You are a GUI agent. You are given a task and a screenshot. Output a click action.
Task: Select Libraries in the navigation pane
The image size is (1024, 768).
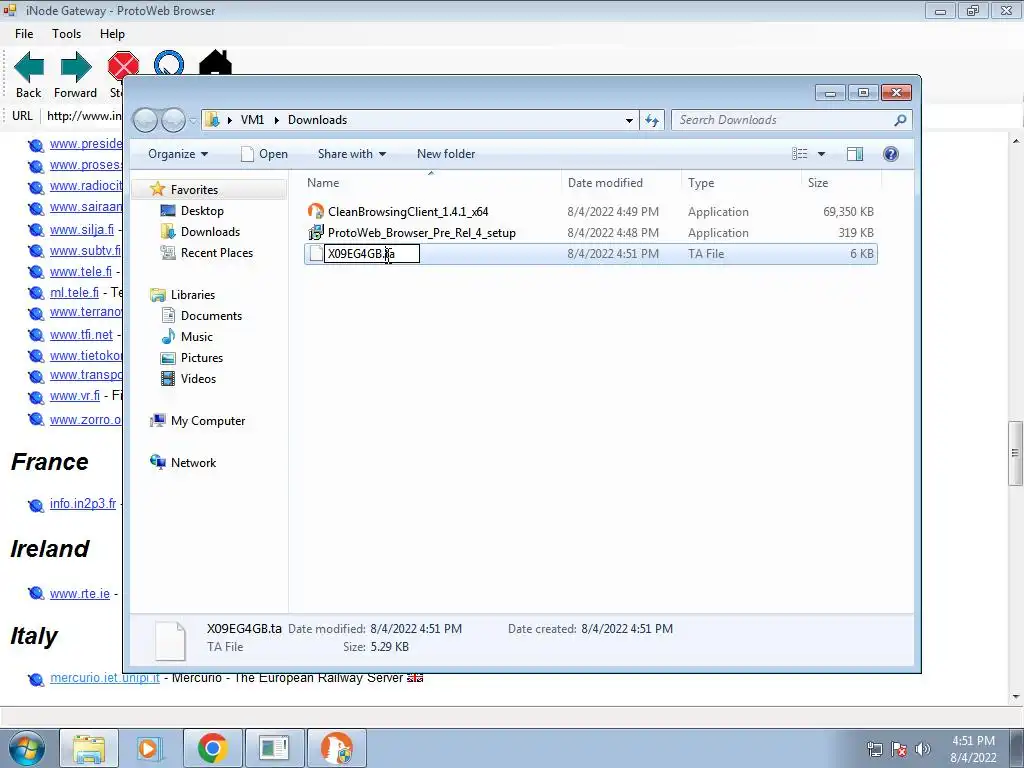(193, 295)
